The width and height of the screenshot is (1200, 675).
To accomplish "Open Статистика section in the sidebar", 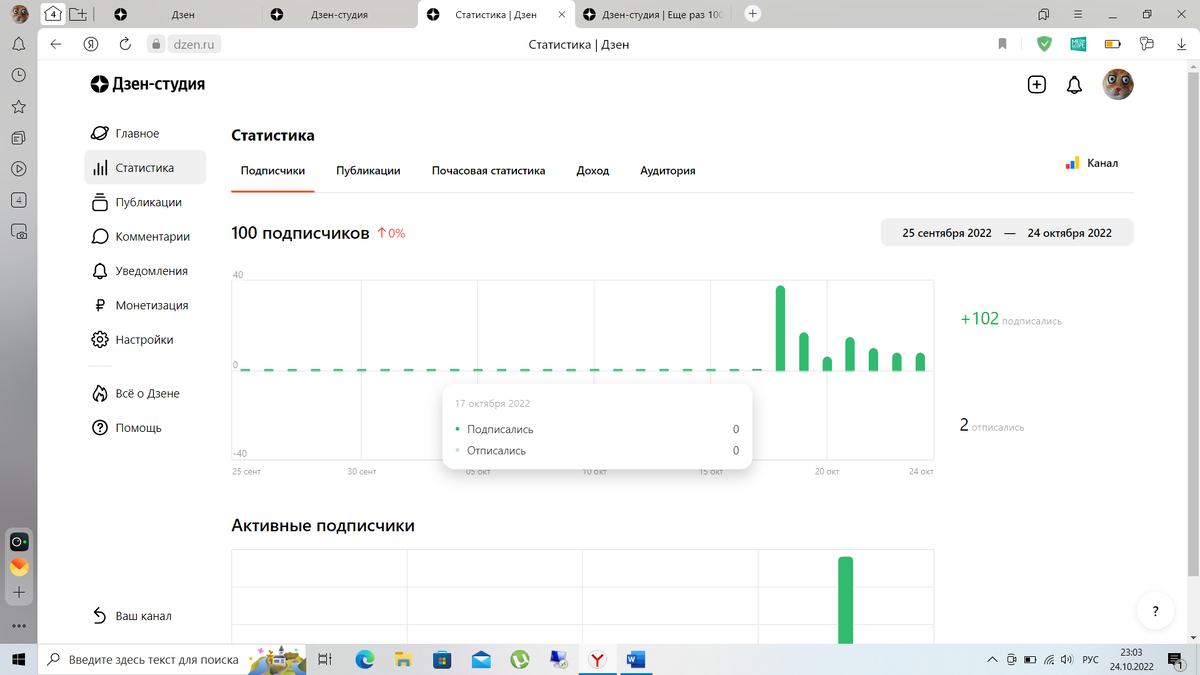I will (145, 167).
